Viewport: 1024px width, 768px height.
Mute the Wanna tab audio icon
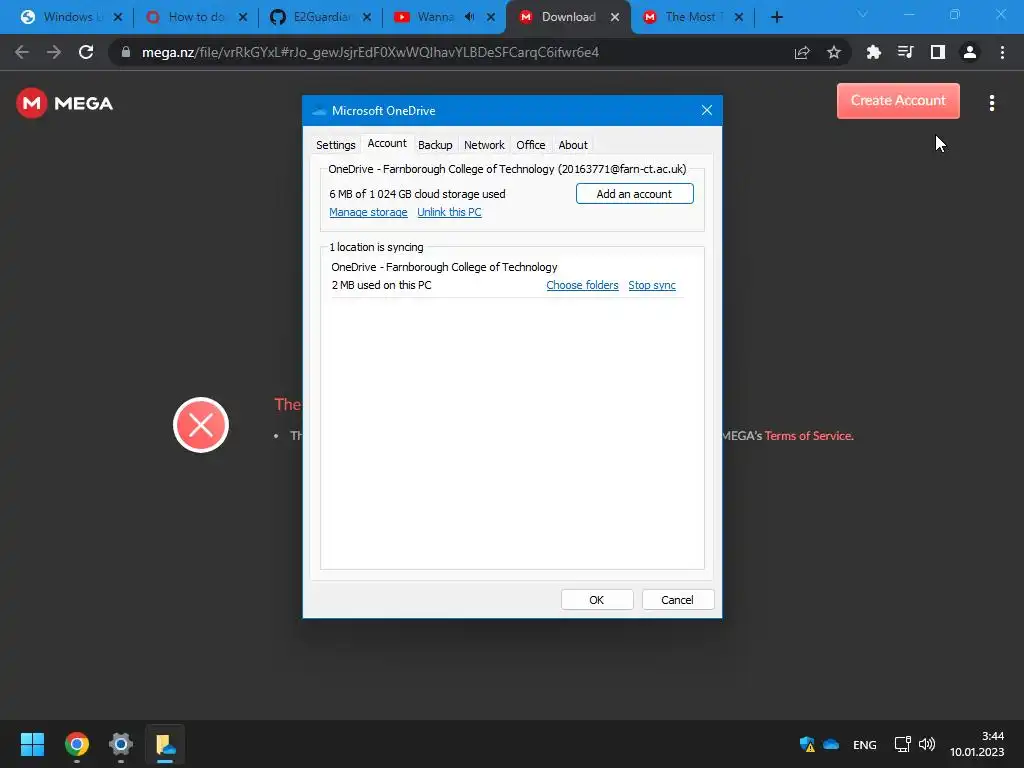coord(470,17)
